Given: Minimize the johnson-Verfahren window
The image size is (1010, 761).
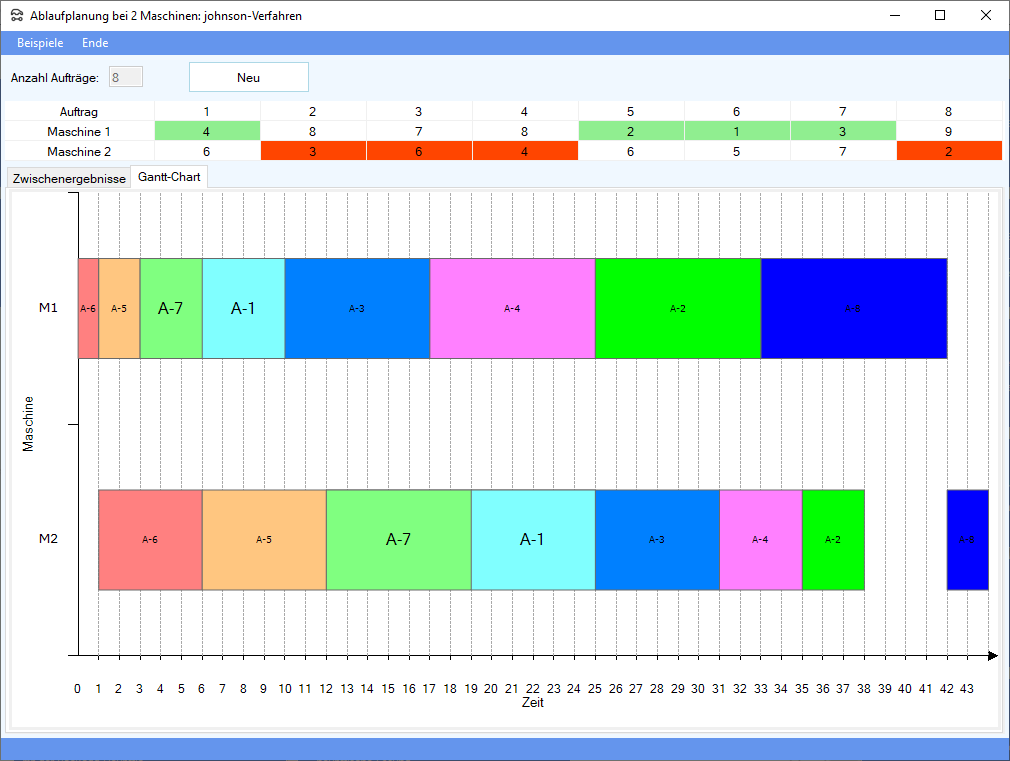Looking at the screenshot, I should pos(894,15).
